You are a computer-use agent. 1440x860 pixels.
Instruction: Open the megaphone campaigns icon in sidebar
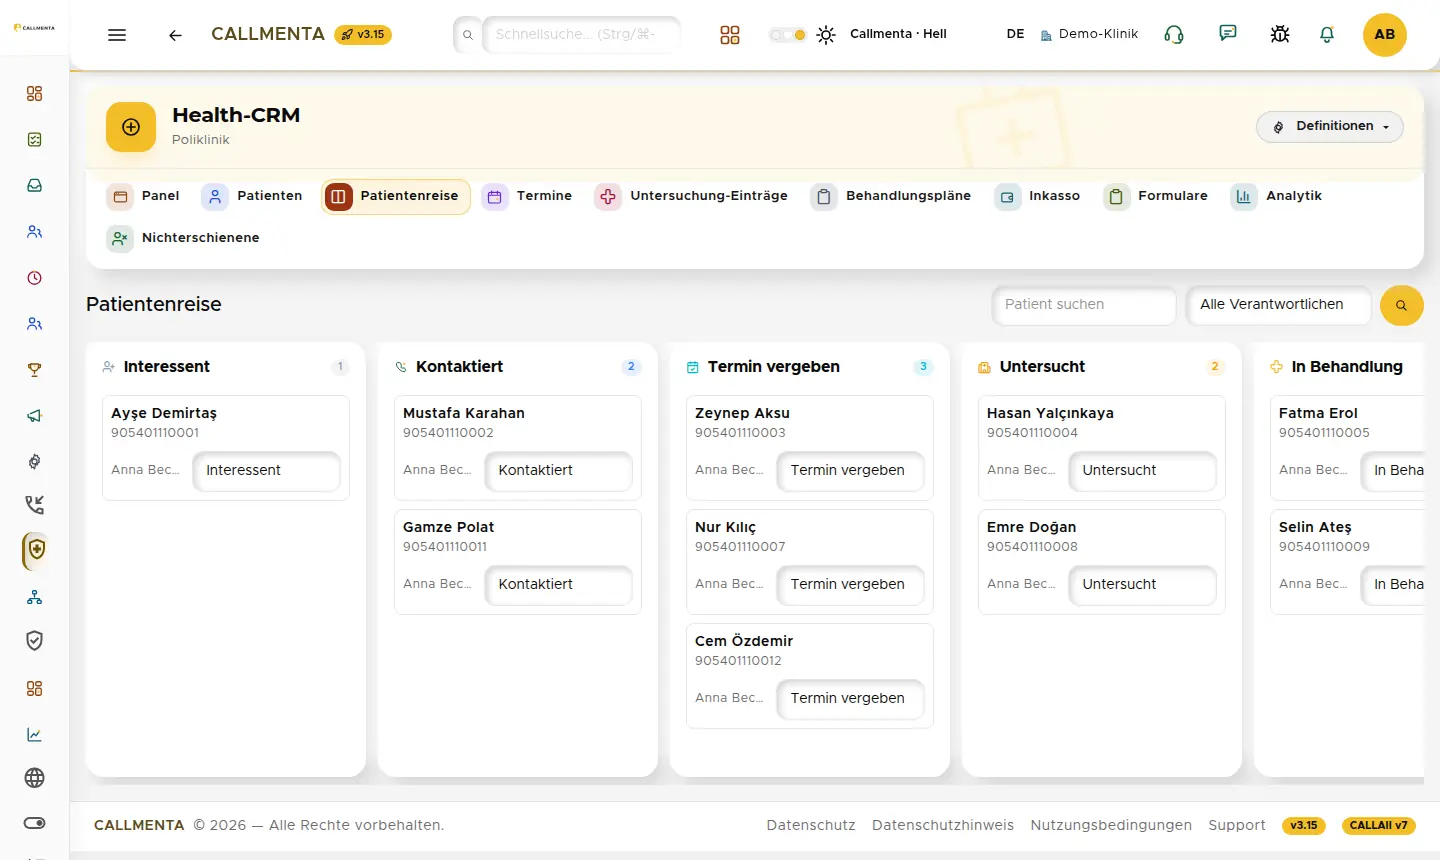(x=35, y=416)
